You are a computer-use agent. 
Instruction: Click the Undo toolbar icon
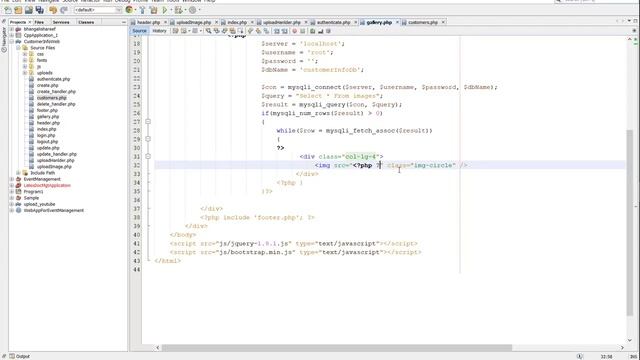click(53, 10)
